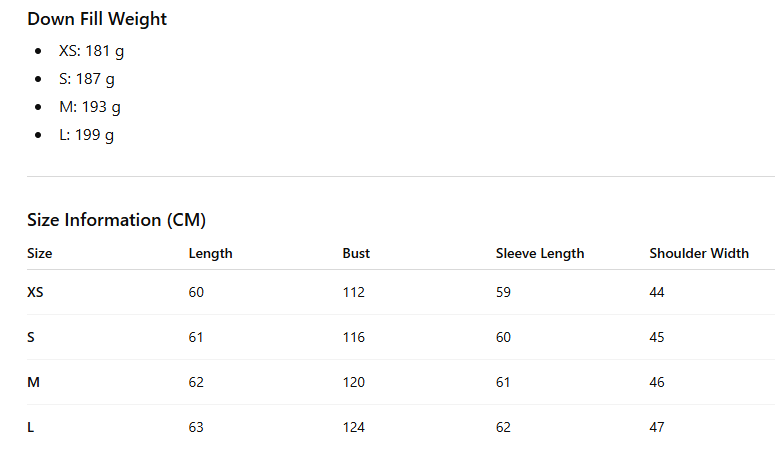Screen dimensions: 775x455
Task: Click the Shoulder Width column header
Action: click(699, 253)
